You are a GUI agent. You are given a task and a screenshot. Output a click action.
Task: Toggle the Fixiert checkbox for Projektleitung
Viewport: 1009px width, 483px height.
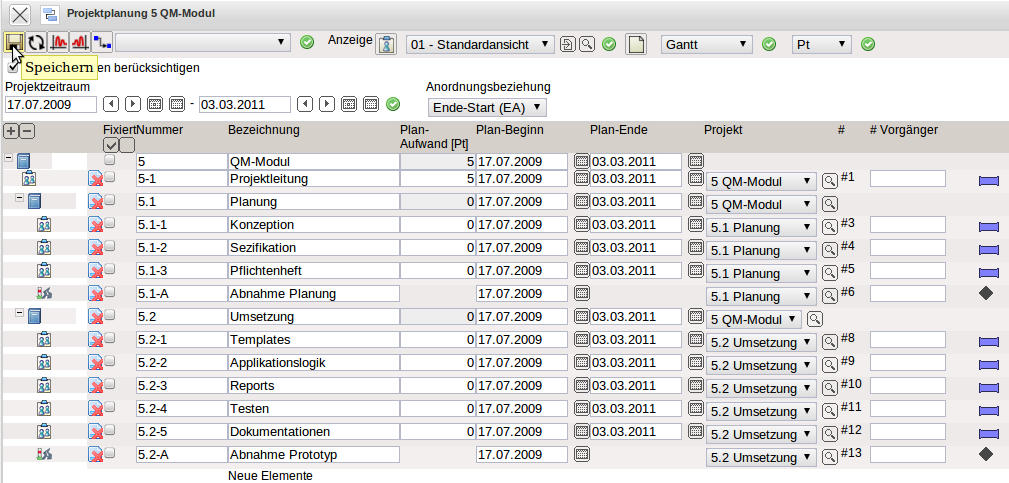[109, 176]
